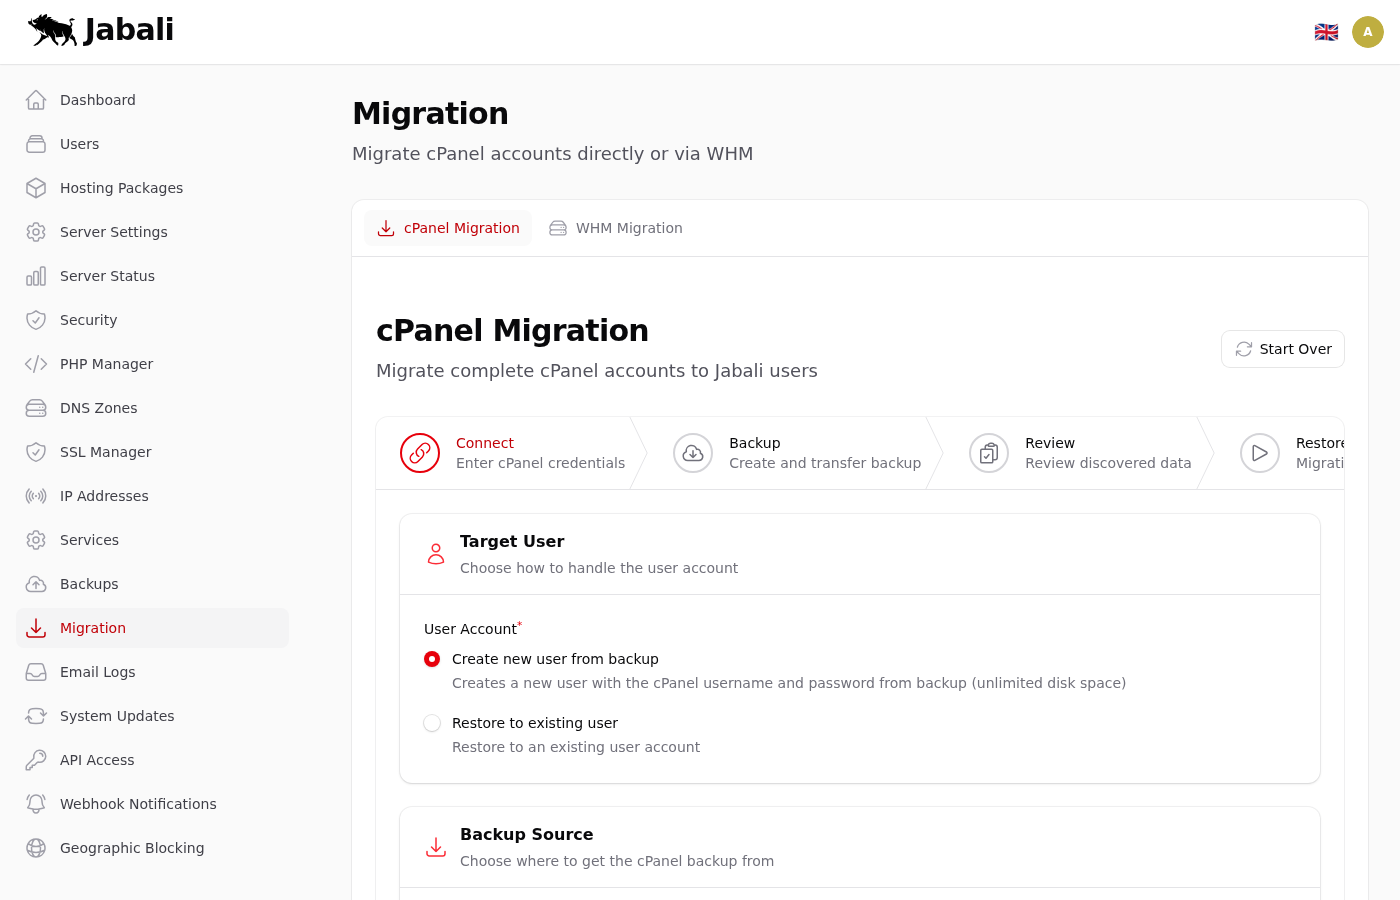Click the API Access key icon
1400x900 pixels.
(x=36, y=760)
